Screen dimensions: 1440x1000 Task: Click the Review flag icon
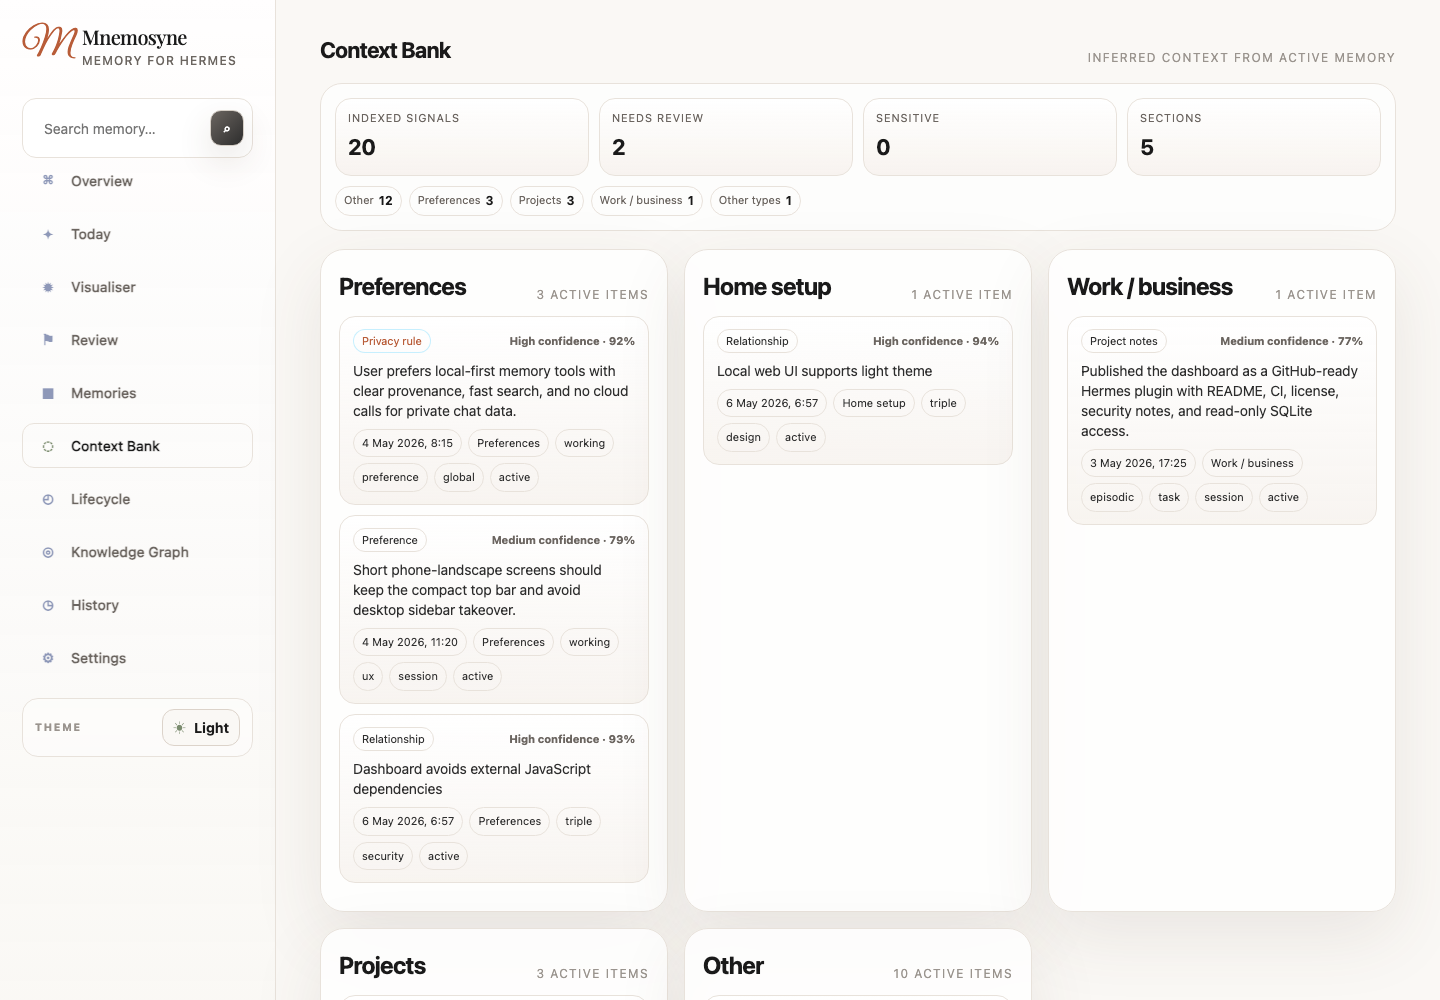coord(48,340)
